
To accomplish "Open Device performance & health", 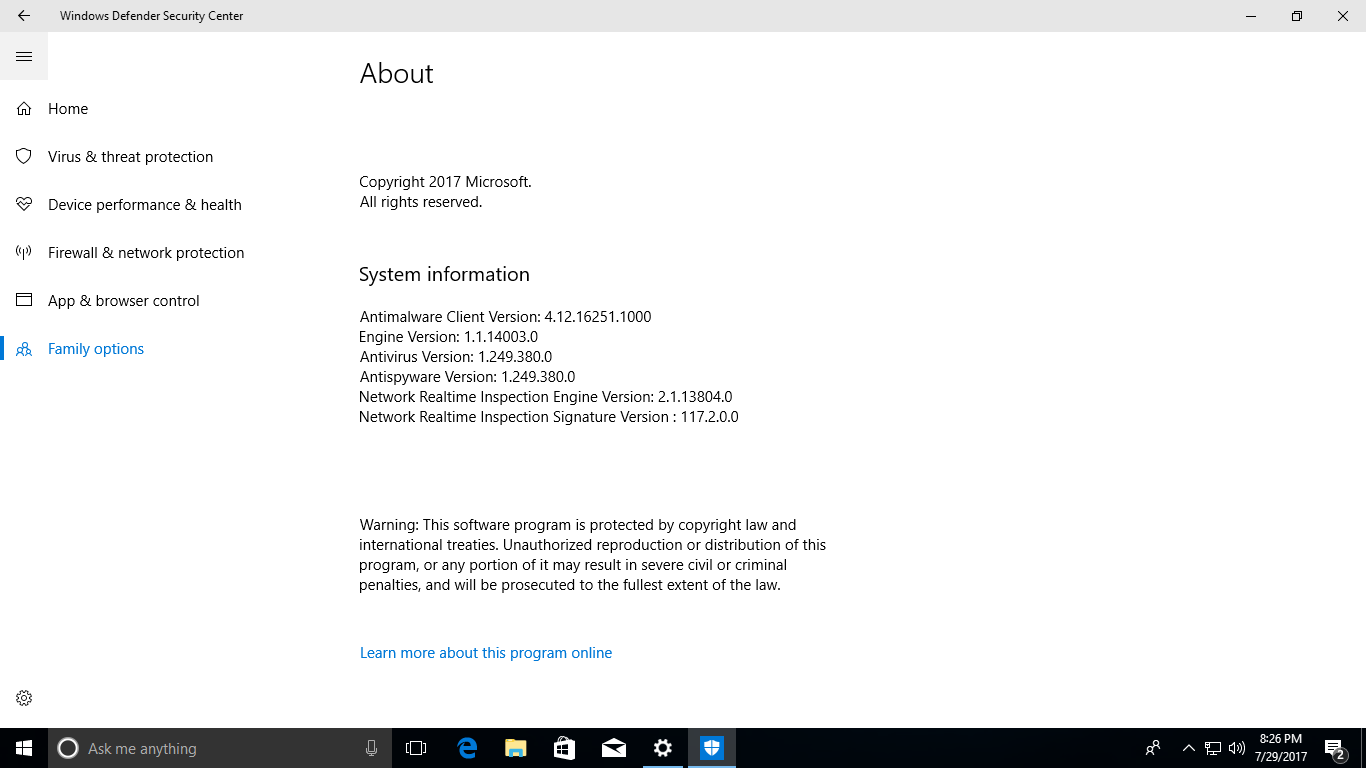I will [x=145, y=205].
